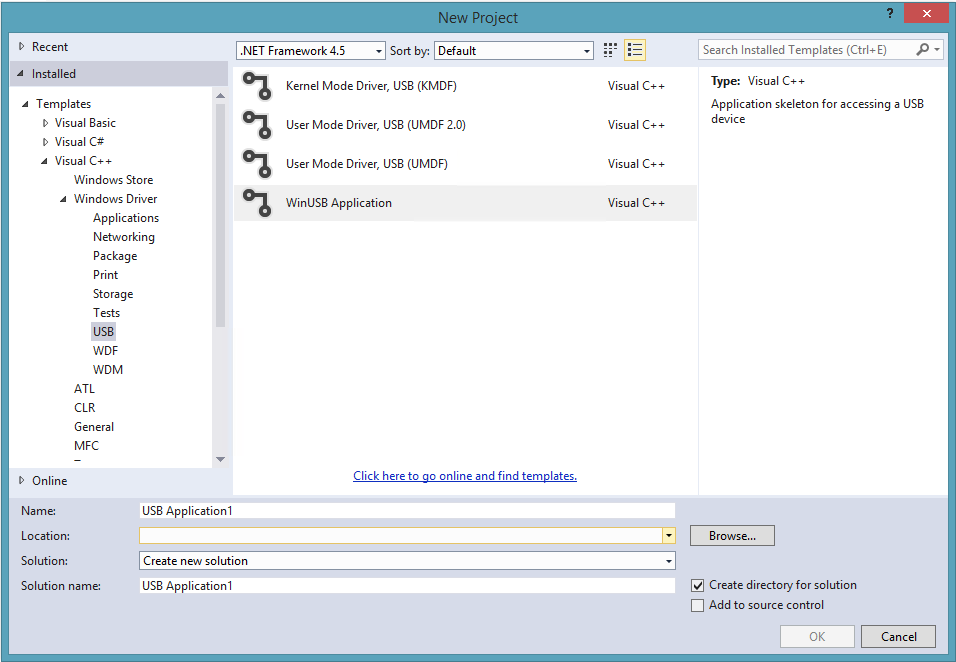Enable Create directory for solution

click(697, 585)
